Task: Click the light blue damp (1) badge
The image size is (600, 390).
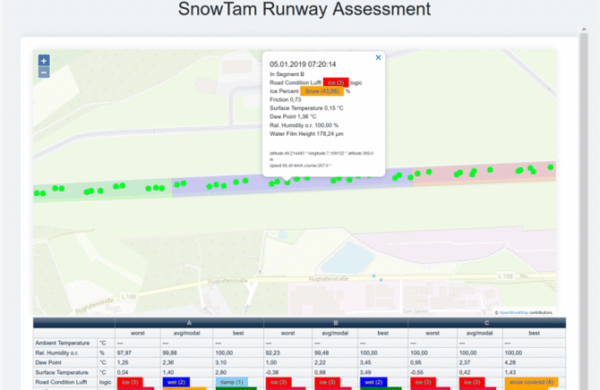Action: (232, 382)
